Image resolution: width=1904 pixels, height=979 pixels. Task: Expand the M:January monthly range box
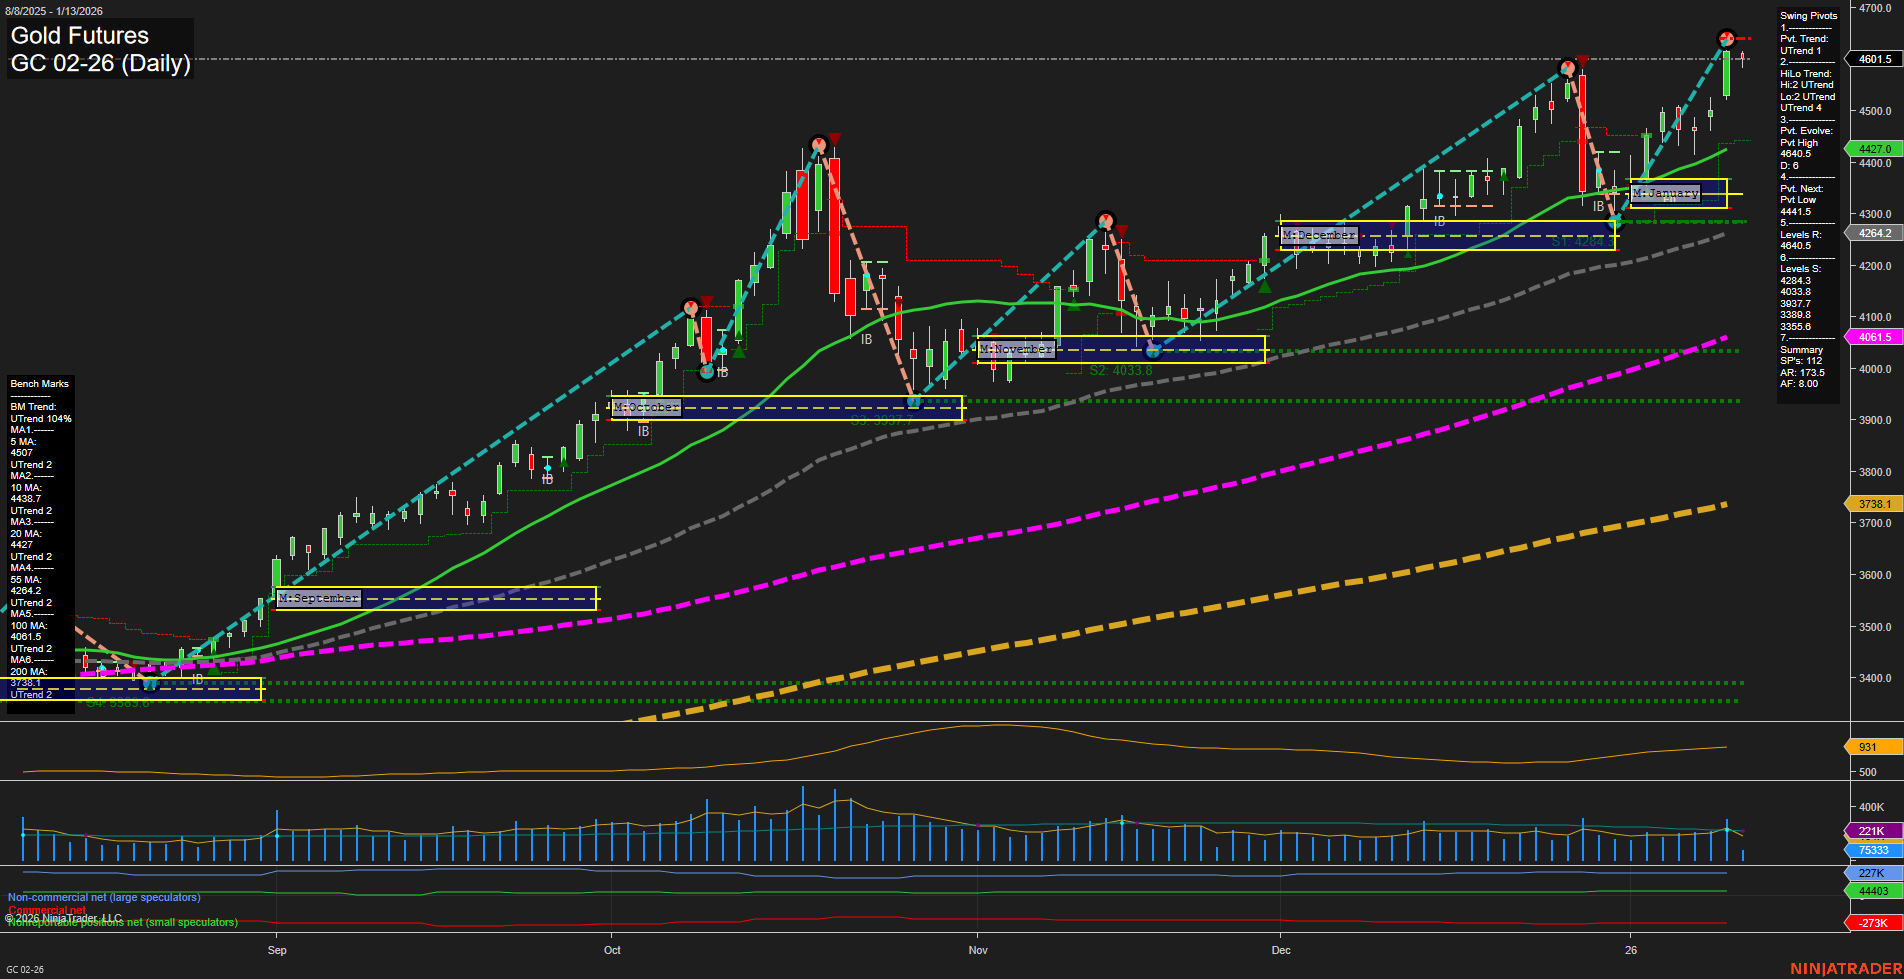(1665, 193)
